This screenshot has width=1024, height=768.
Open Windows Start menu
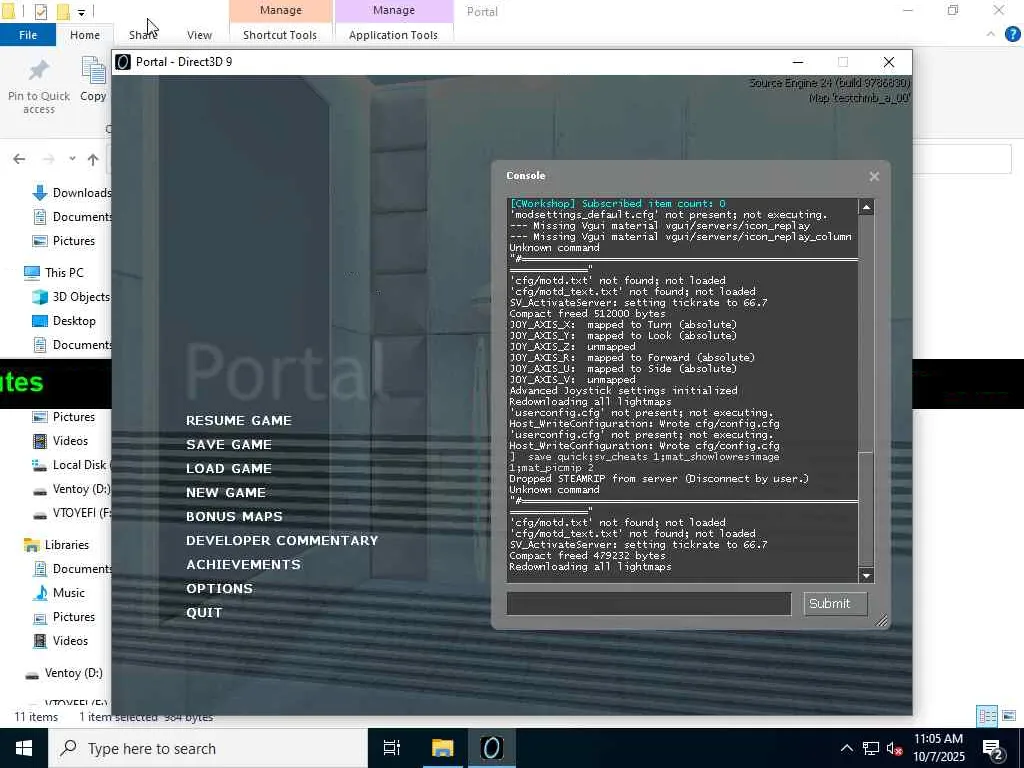click(24, 748)
